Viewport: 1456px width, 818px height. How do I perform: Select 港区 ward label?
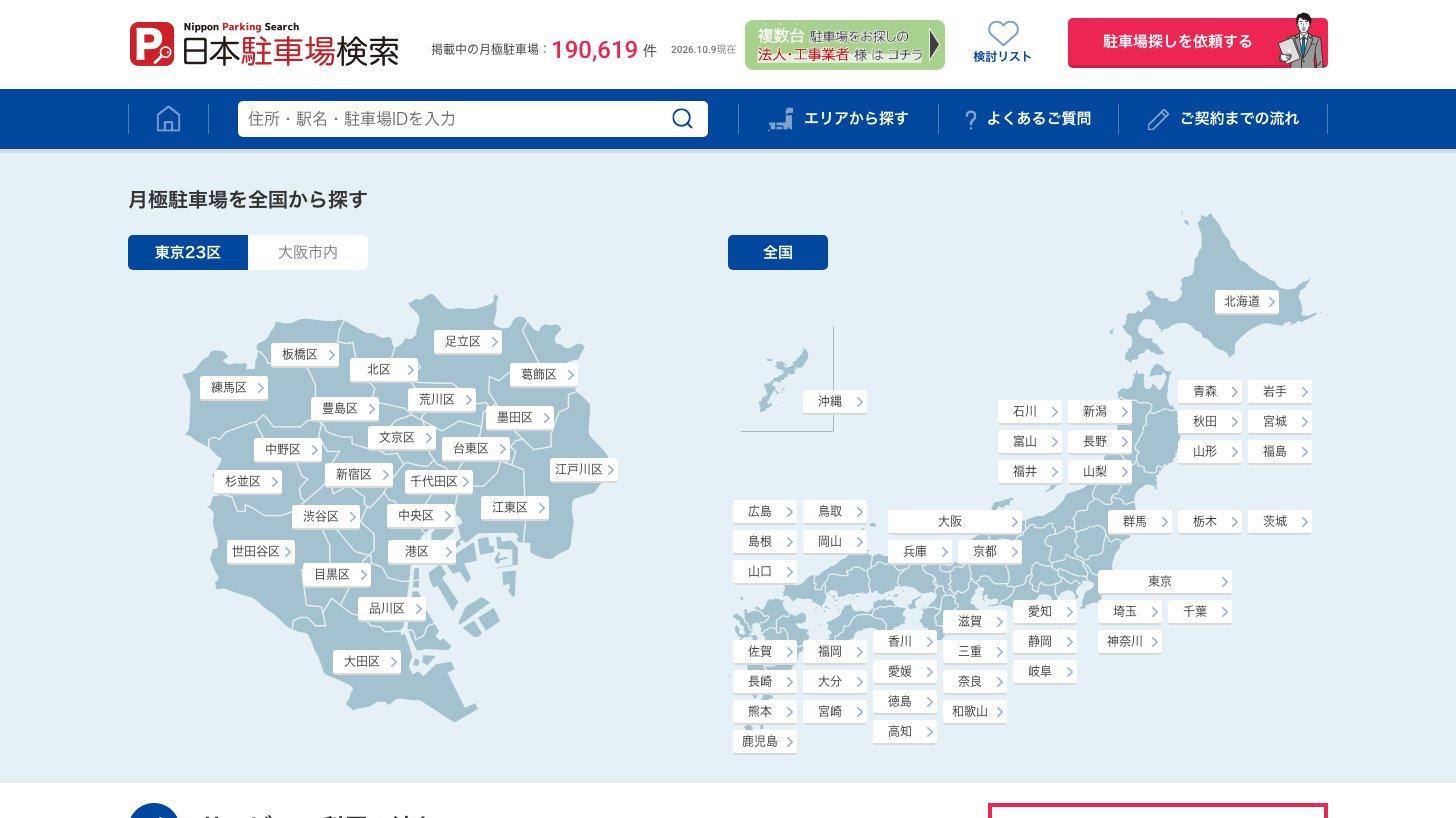pyautogui.click(x=421, y=551)
